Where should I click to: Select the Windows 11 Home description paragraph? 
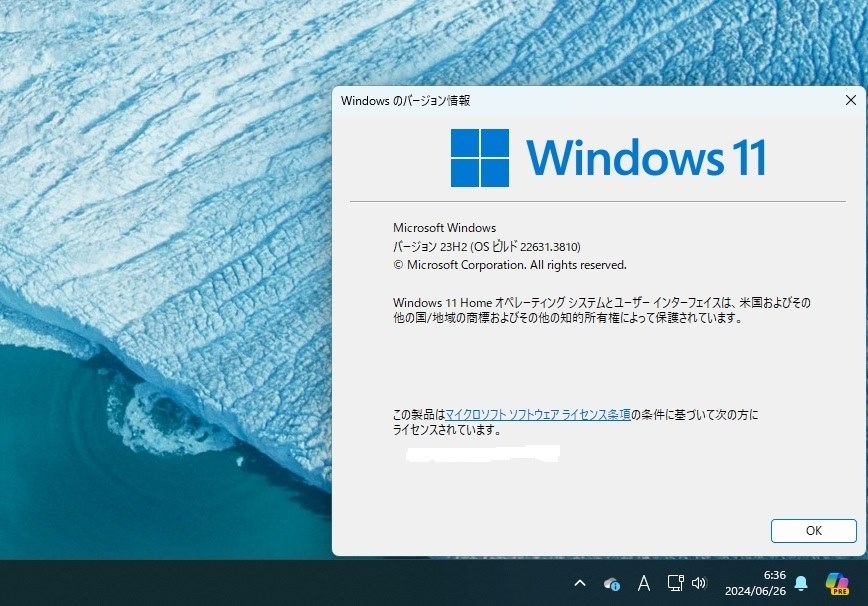tap(602, 310)
